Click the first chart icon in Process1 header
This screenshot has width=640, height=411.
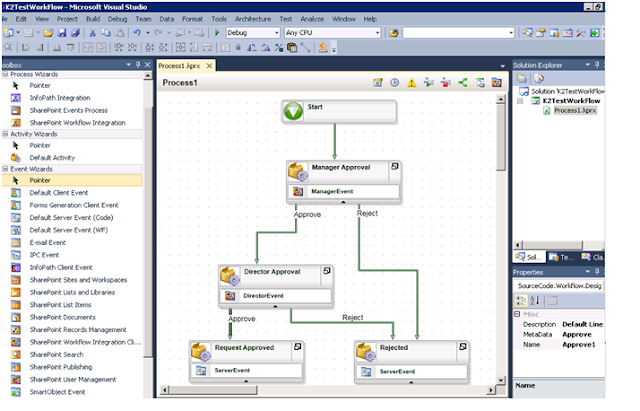tap(378, 83)
